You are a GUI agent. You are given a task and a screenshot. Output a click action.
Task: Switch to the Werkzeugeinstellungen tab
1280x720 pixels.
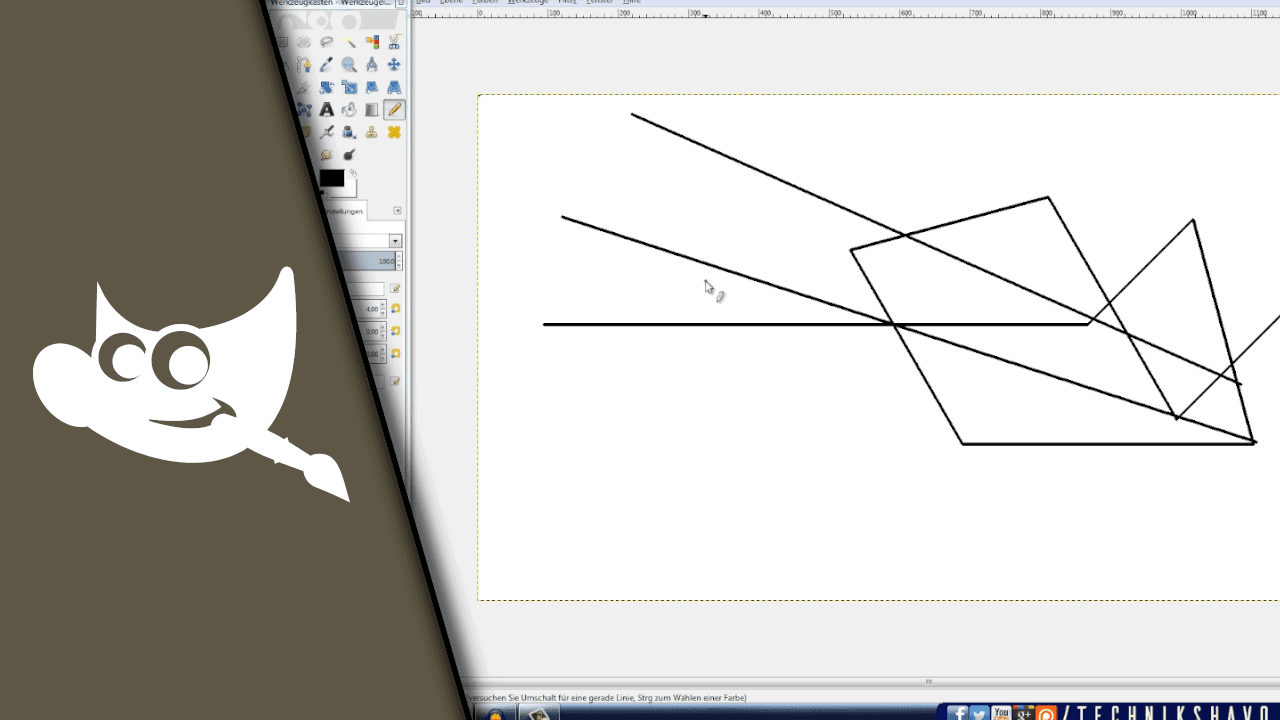(x=345, y=211)
